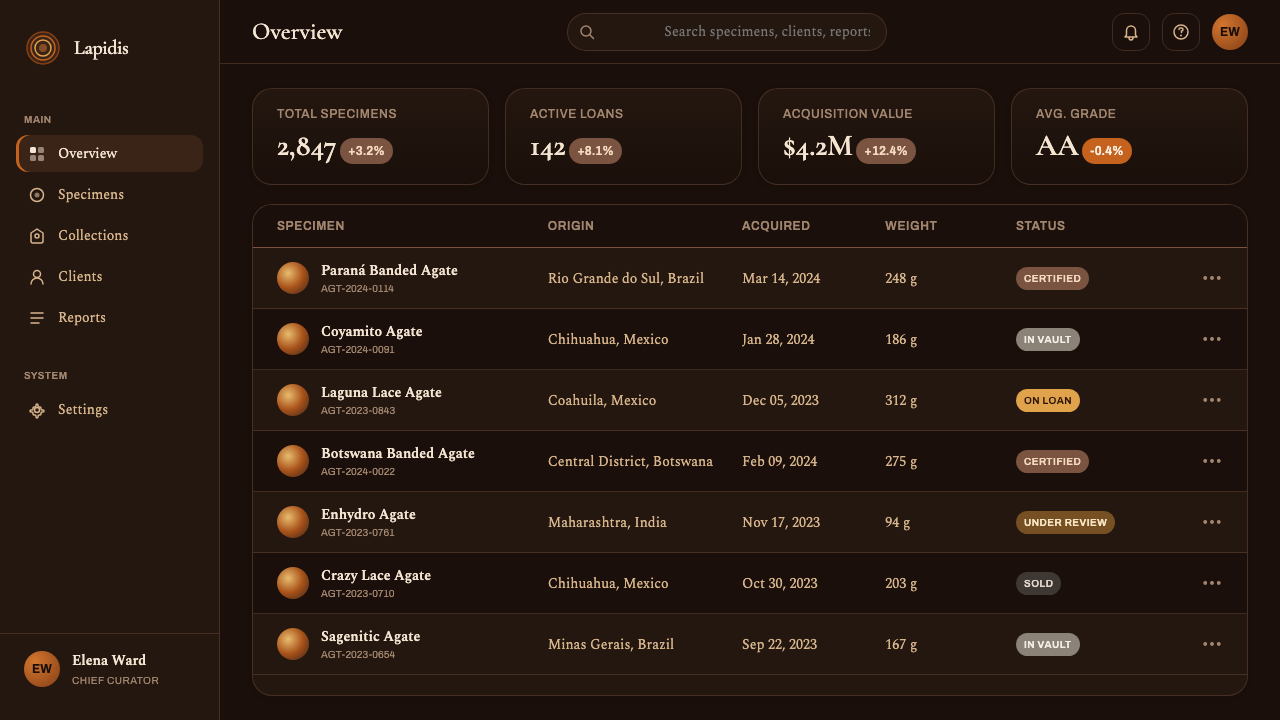Open more options for Laguna Lace Agate
The height and width of the screenshot is (720, 1280).
[1212, 400]
